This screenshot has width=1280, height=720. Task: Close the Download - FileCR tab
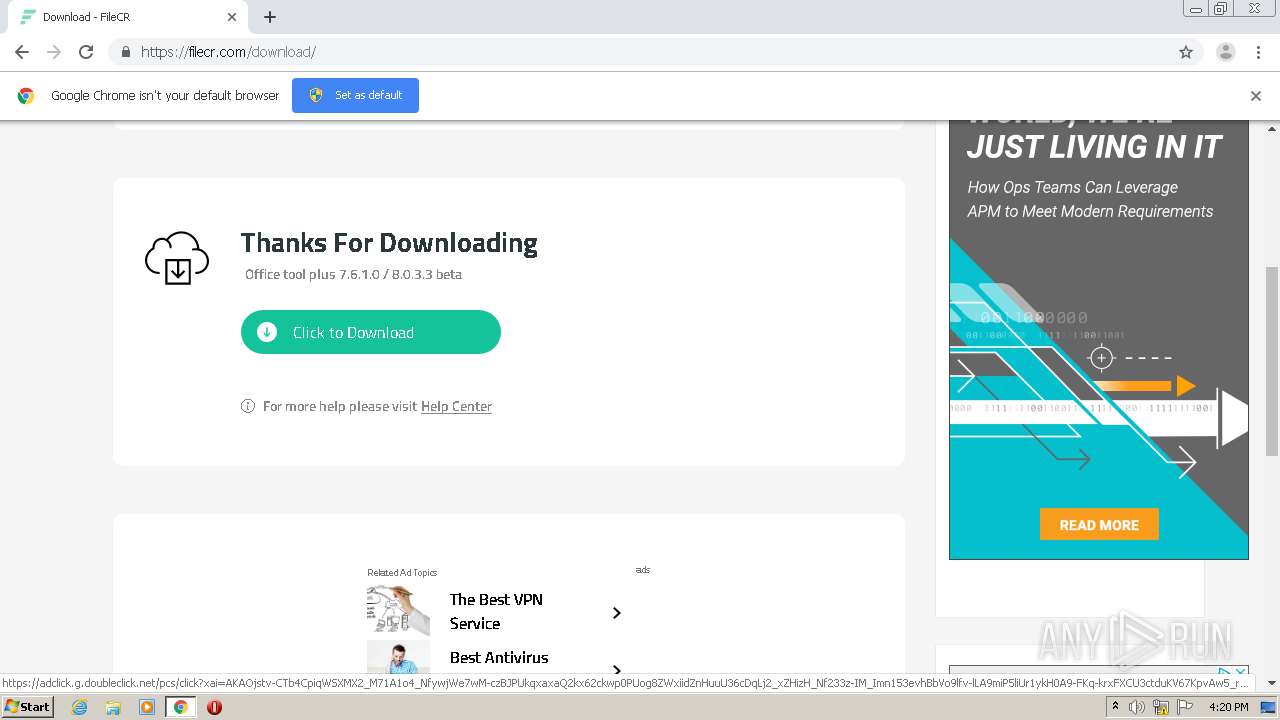coord(232,17)
